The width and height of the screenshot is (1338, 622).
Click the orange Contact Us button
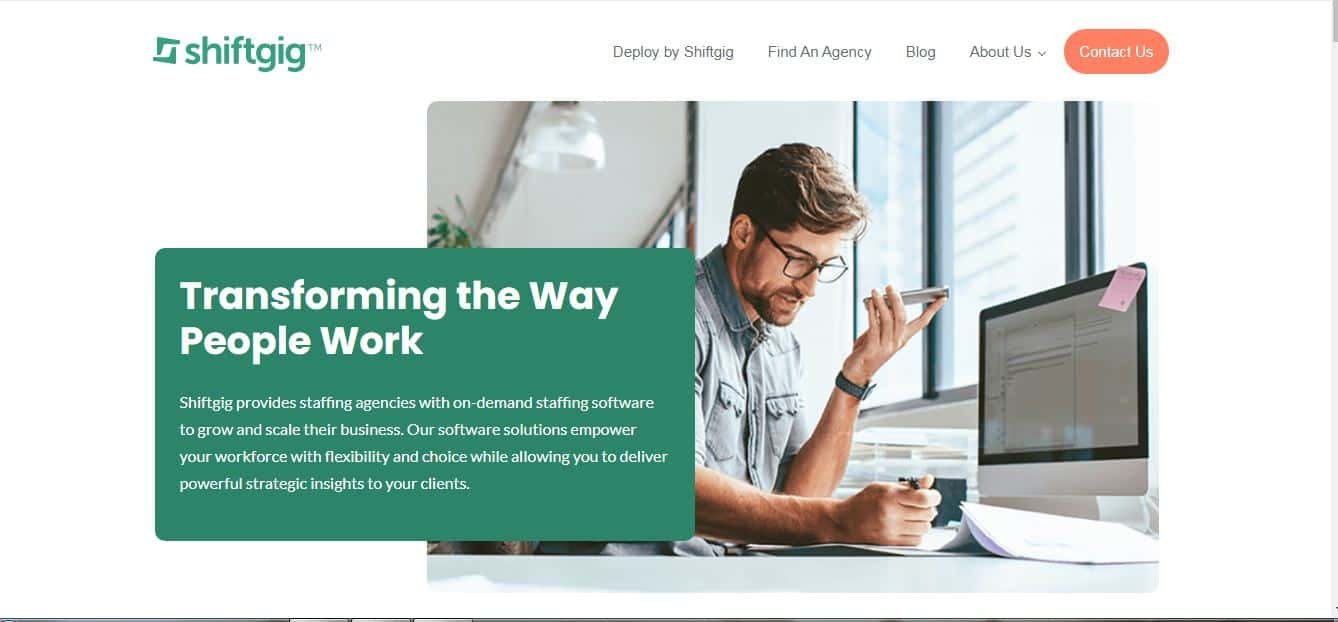[x=1116, y=52]
